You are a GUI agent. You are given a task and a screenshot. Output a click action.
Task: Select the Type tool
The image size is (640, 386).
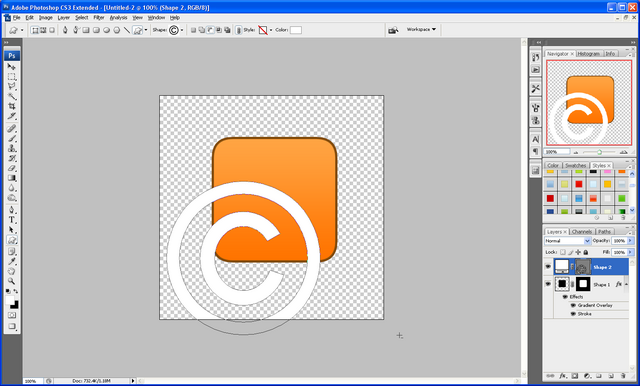click(12, 220)
